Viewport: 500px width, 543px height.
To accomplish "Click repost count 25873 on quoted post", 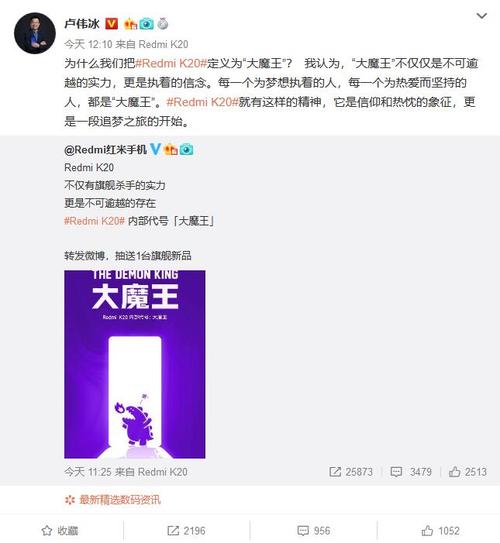I will (351, 472).
